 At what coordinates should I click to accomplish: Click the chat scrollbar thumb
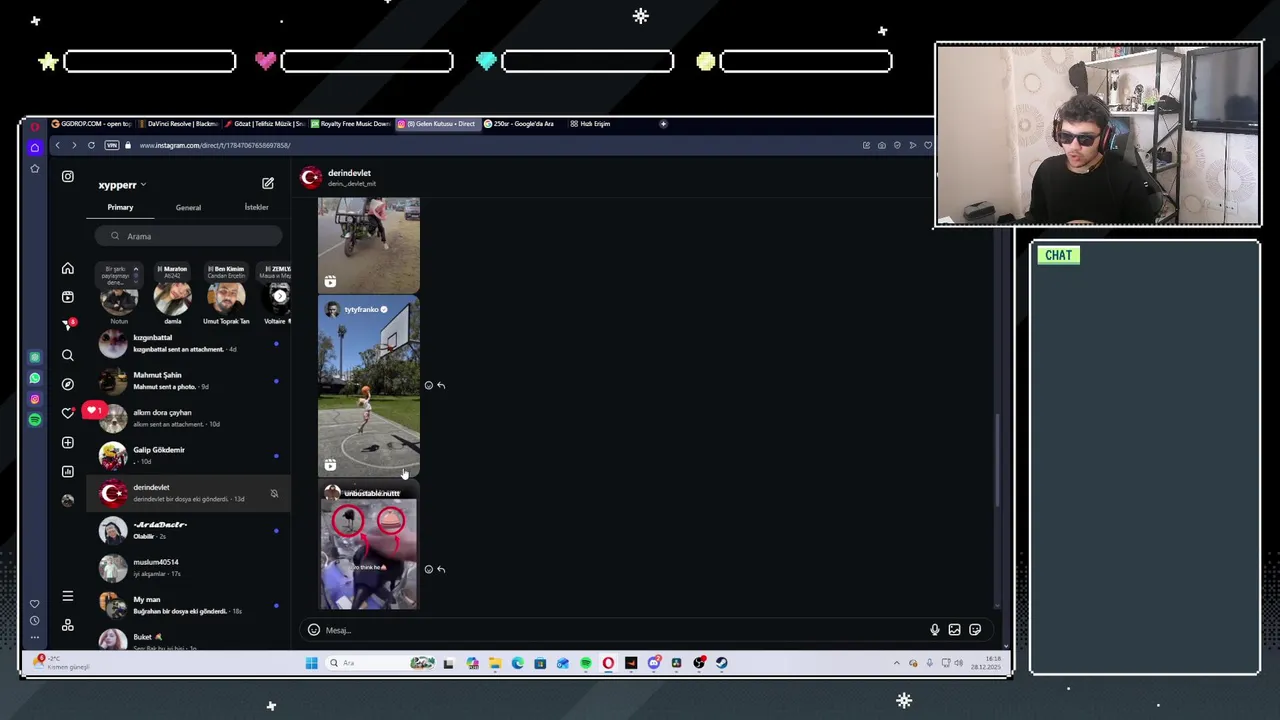click(x=996, y=460)
